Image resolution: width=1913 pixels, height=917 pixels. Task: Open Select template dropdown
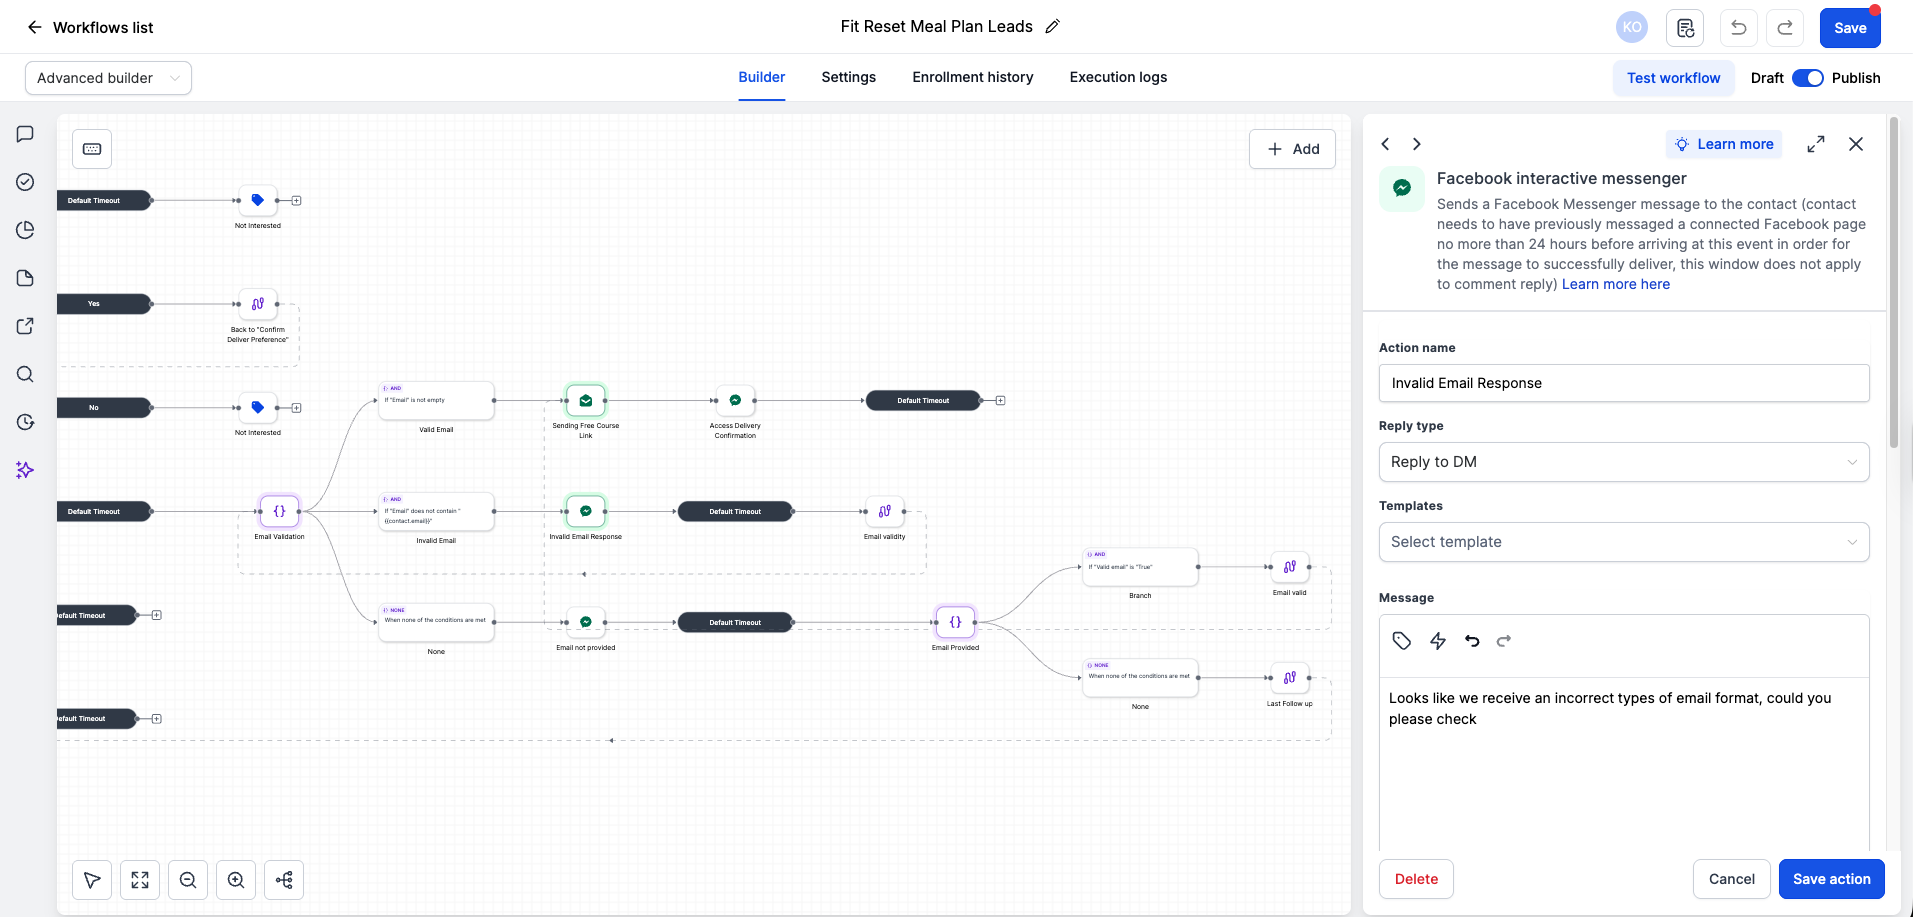point(1624,542)
